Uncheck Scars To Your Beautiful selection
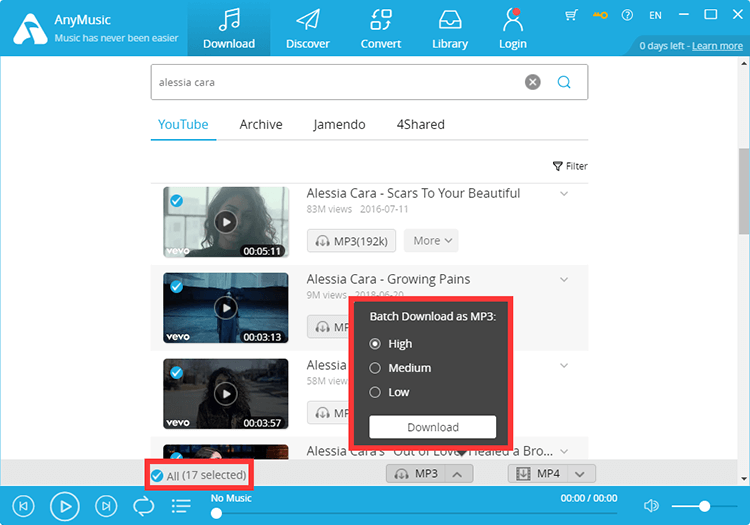750x525 pixels. pyautogui.click(x=176, y=201)
